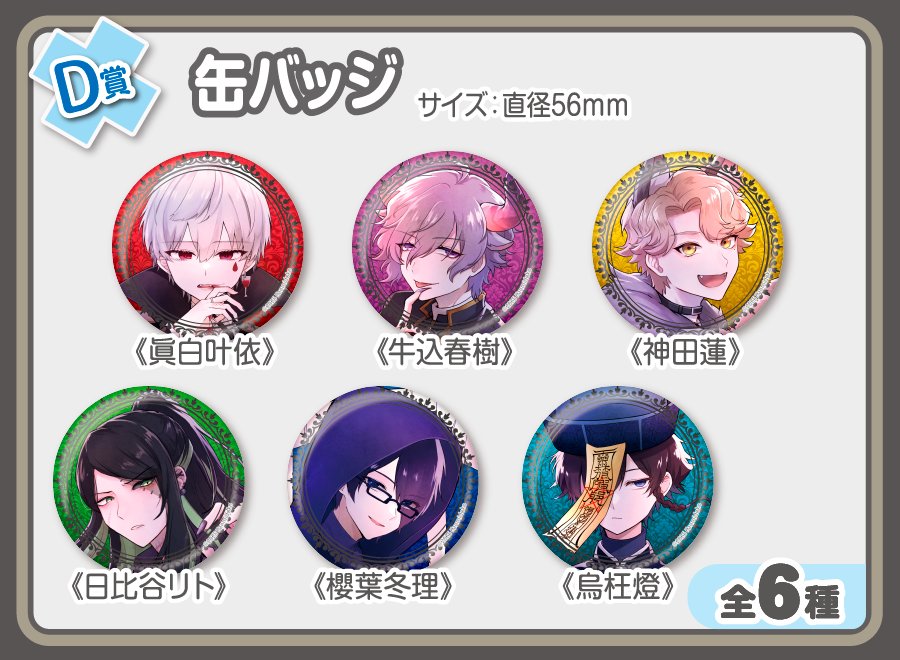Click the name label 《眞白叶依》
The image size is (900, 660).
[205, 352]
